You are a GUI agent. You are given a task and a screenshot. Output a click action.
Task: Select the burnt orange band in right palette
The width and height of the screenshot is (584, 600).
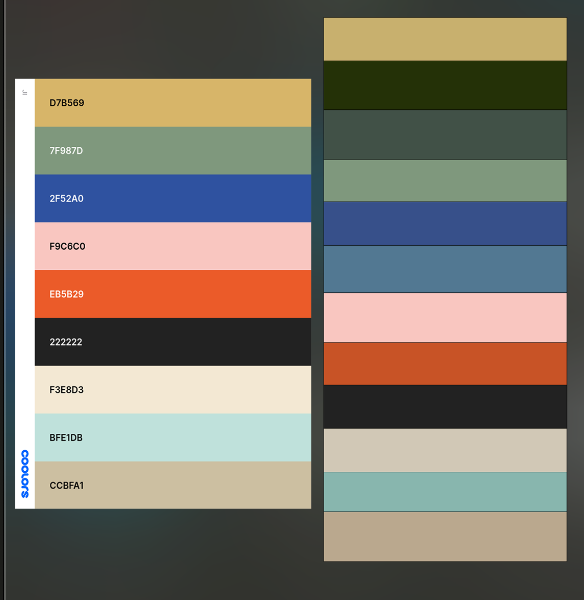click(445, 364)
